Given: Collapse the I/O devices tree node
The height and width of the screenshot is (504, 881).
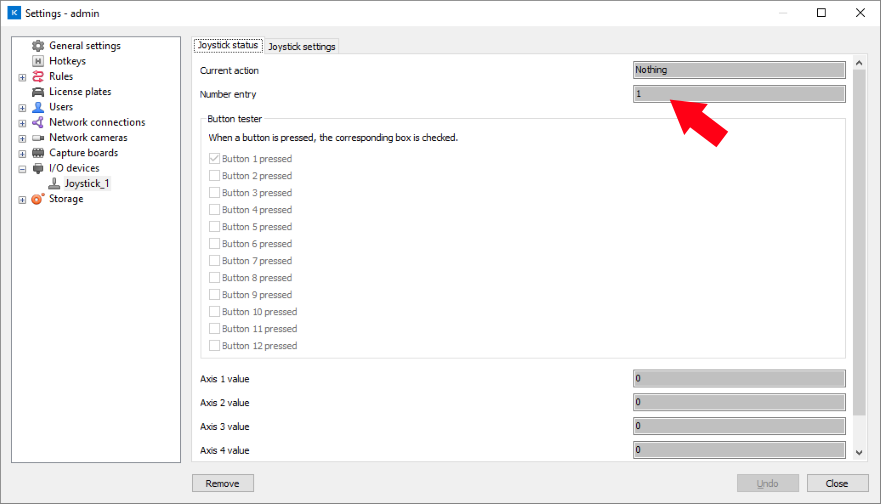Looking at the screenshot, I should [x=22, y=169].
